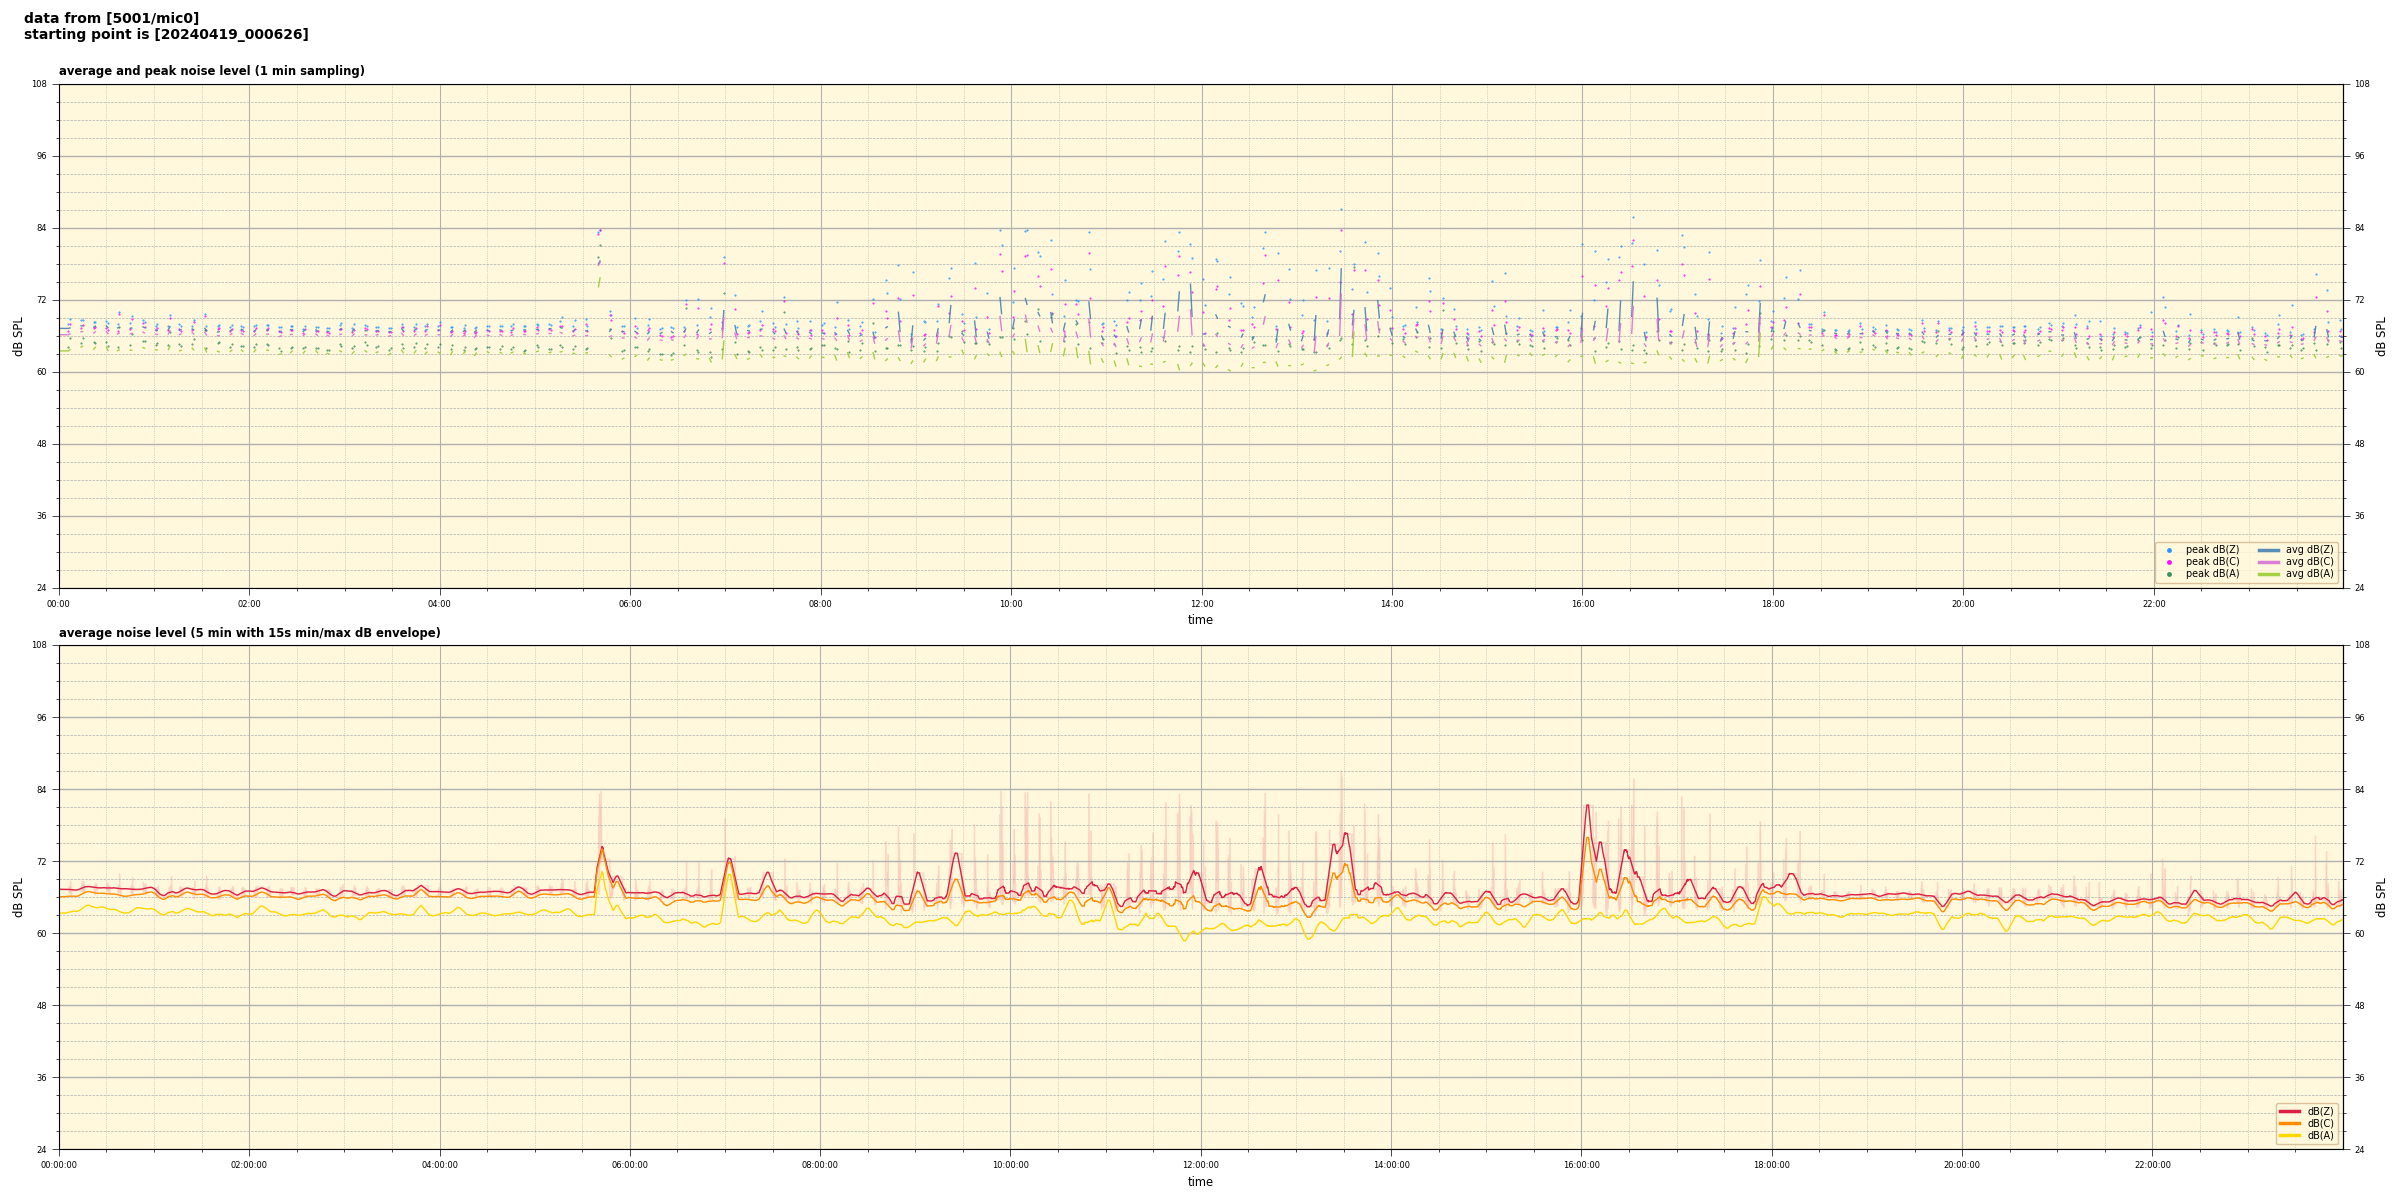Click the green peak dB(A) legend dot
Image resolution: width=2400 pixels, height=1200 pixels.
(x=2169, y=574)
